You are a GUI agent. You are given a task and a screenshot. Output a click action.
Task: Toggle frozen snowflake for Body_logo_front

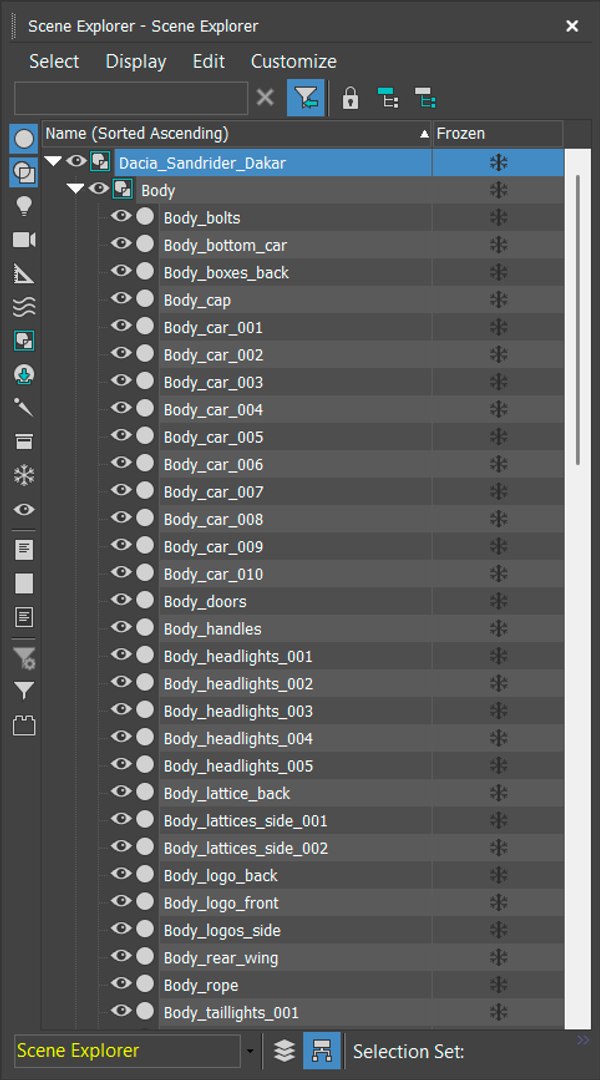point(498,902)
